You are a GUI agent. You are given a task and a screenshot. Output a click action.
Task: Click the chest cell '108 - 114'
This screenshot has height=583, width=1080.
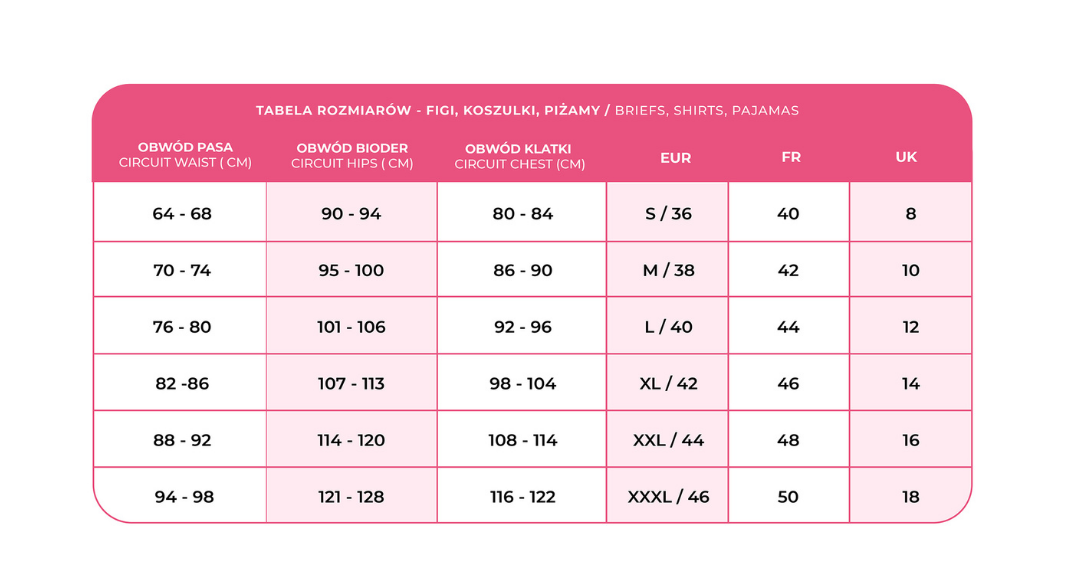tap(523, 440)
